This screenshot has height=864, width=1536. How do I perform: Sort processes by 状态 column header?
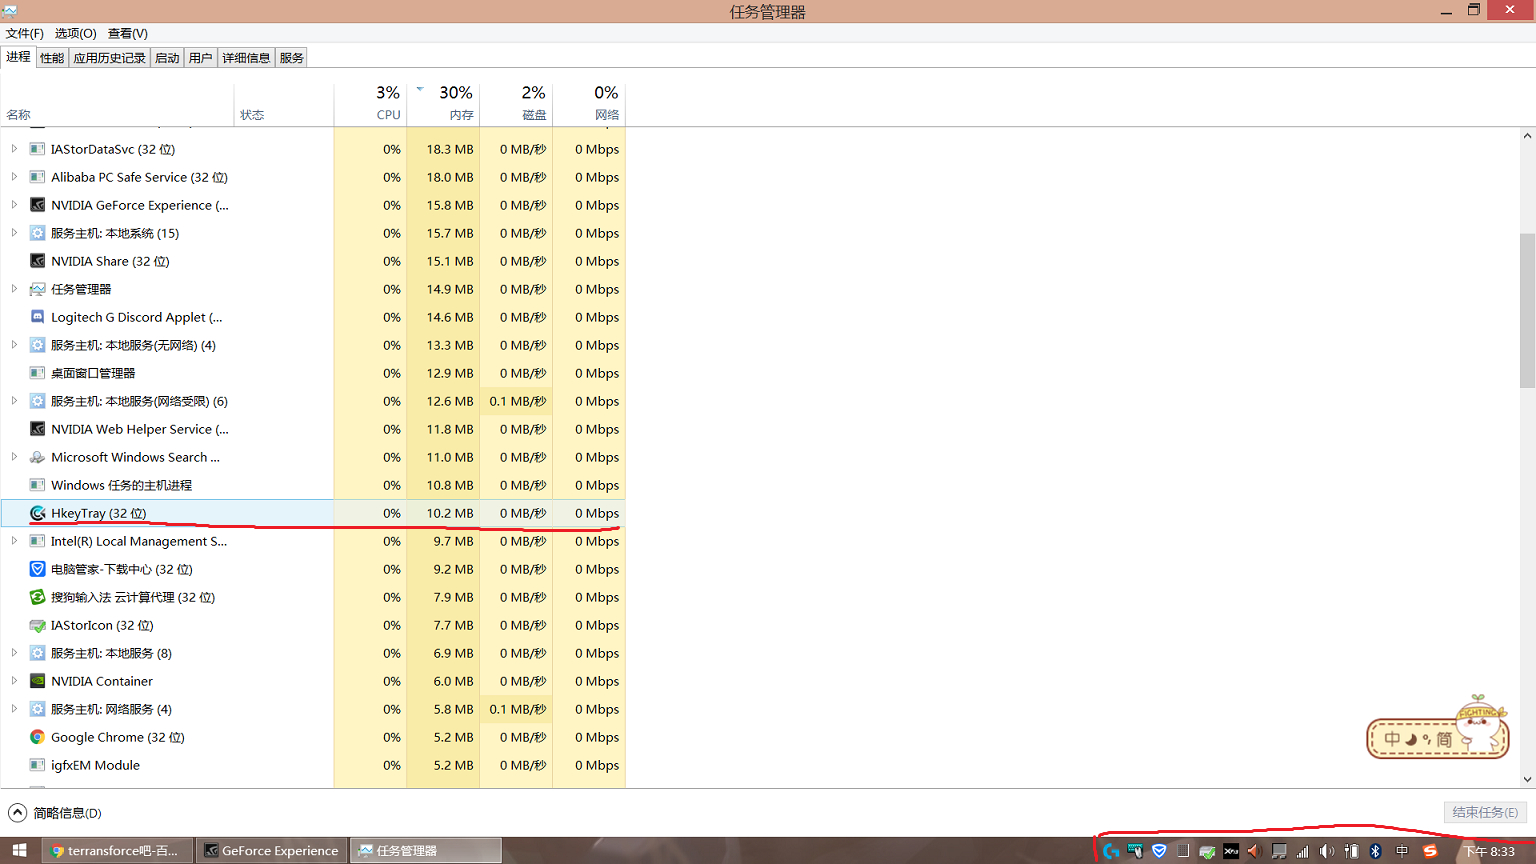pos(284,103)
